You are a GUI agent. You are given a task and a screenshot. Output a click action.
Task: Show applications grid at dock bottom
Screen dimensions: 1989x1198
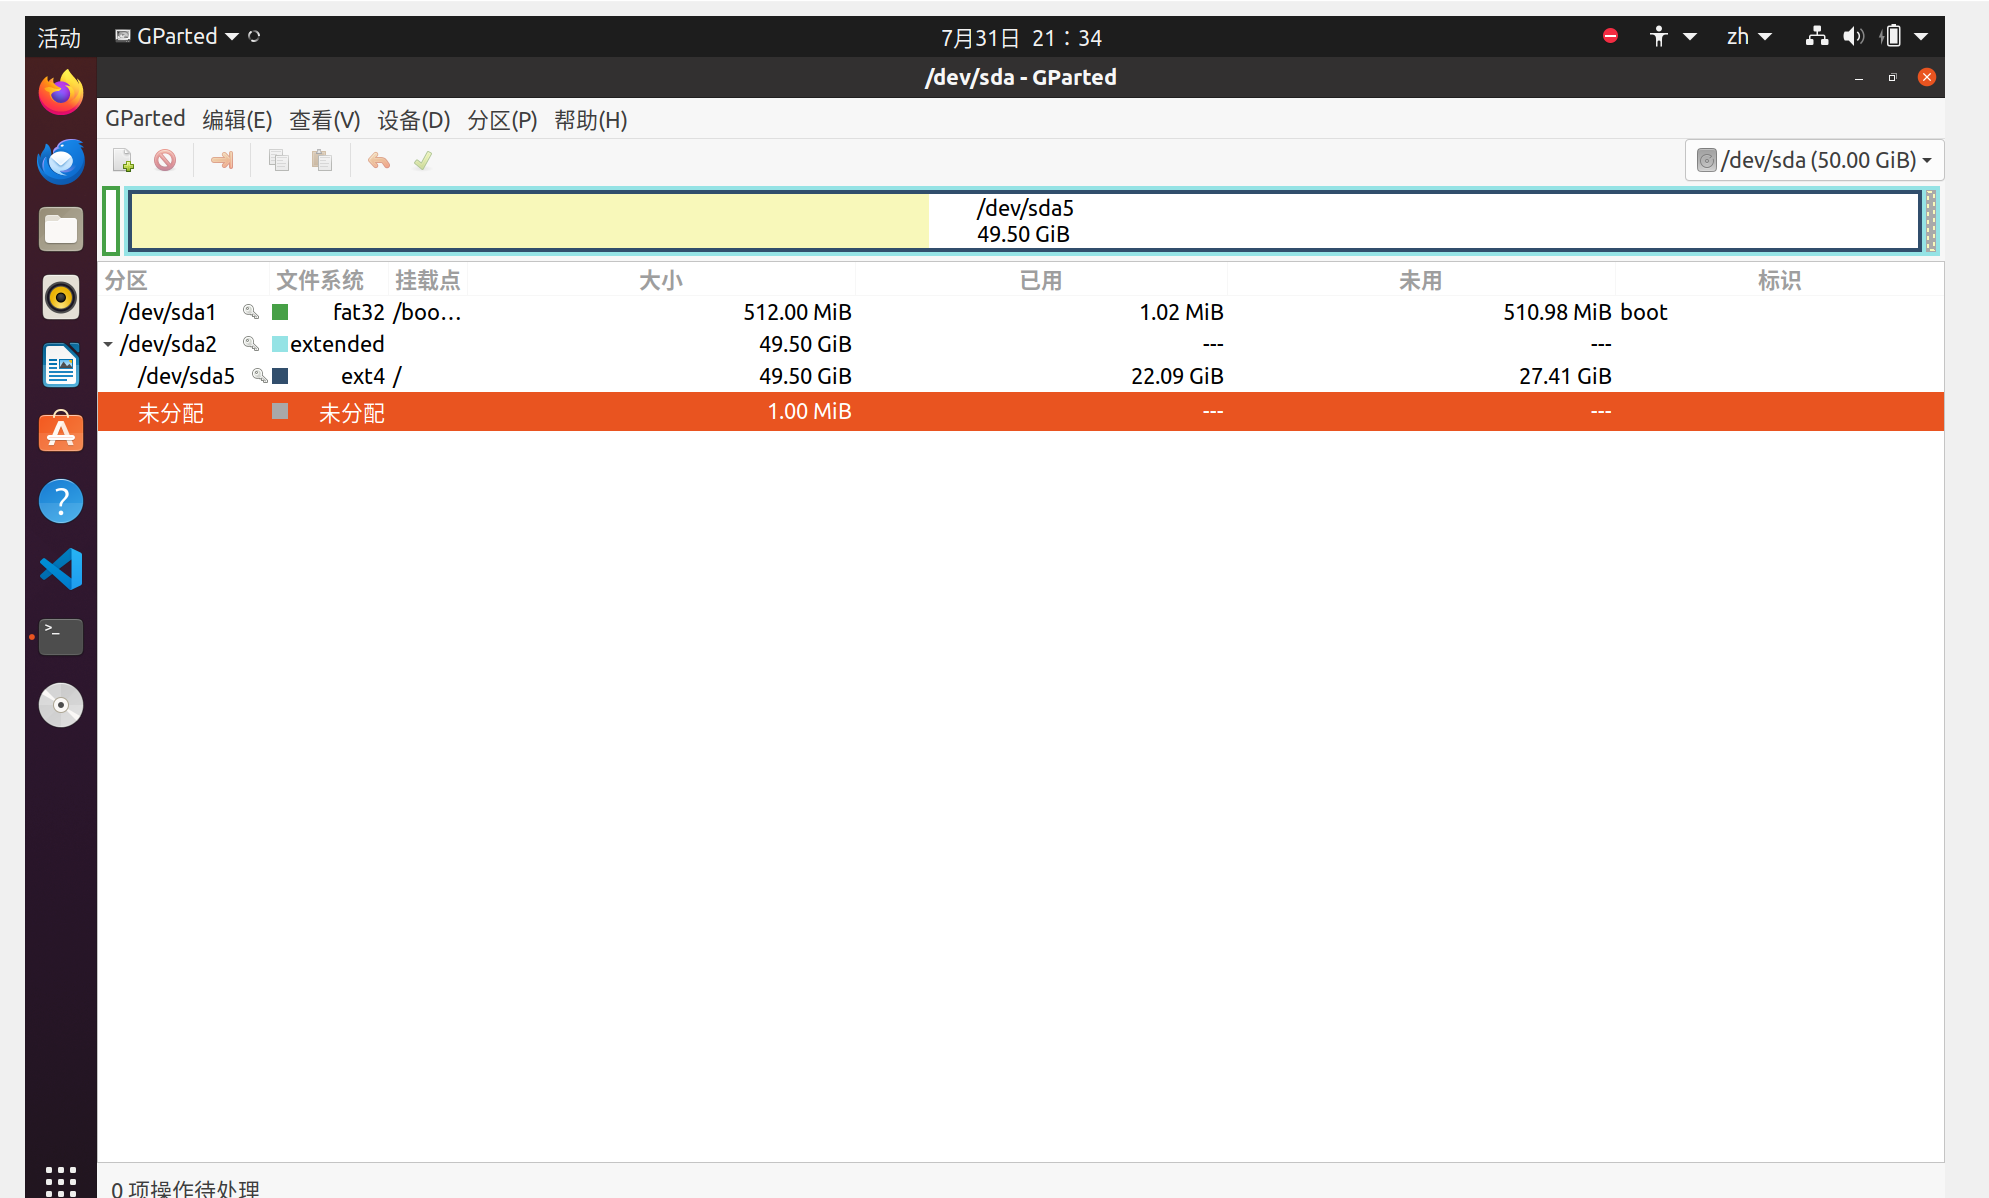[61, 1180]
